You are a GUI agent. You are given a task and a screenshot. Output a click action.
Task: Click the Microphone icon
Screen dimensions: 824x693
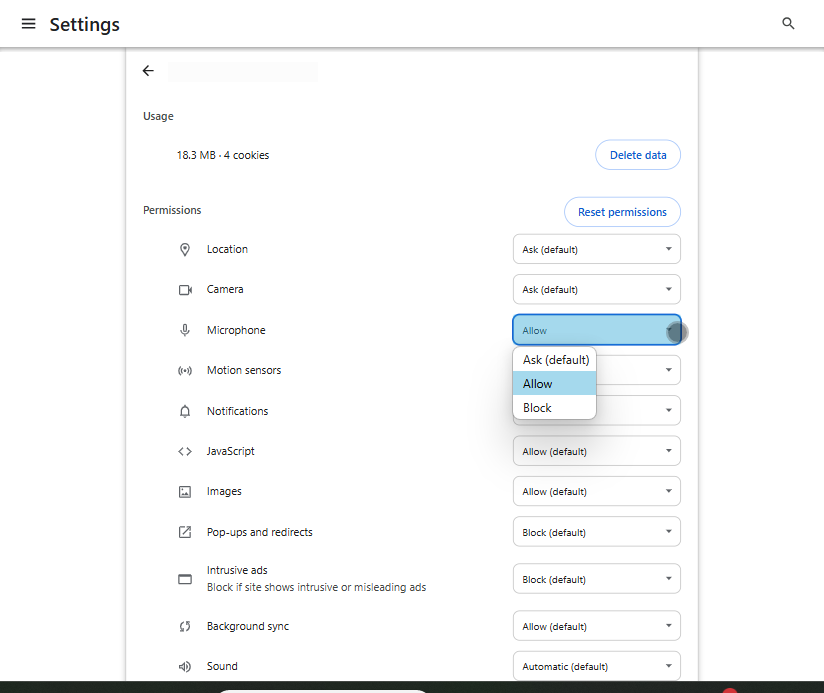point(185,330)
